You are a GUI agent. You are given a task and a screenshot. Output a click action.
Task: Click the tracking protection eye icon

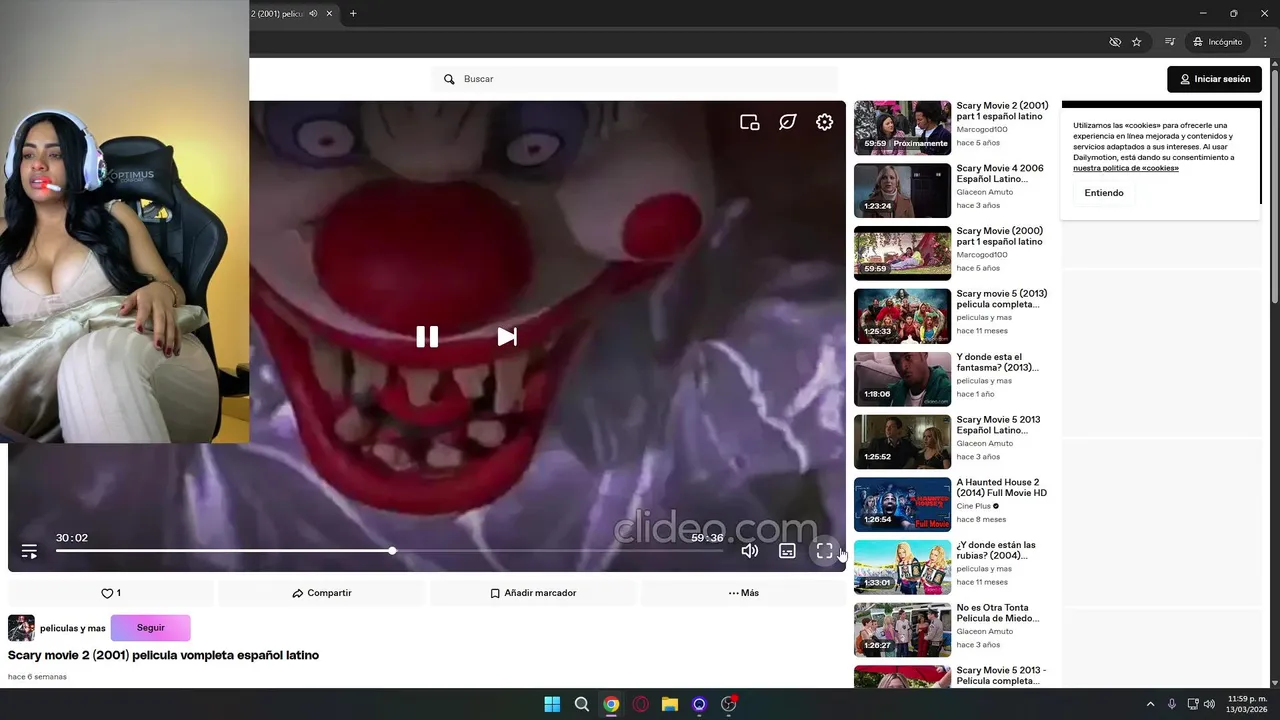(1115, 42)
